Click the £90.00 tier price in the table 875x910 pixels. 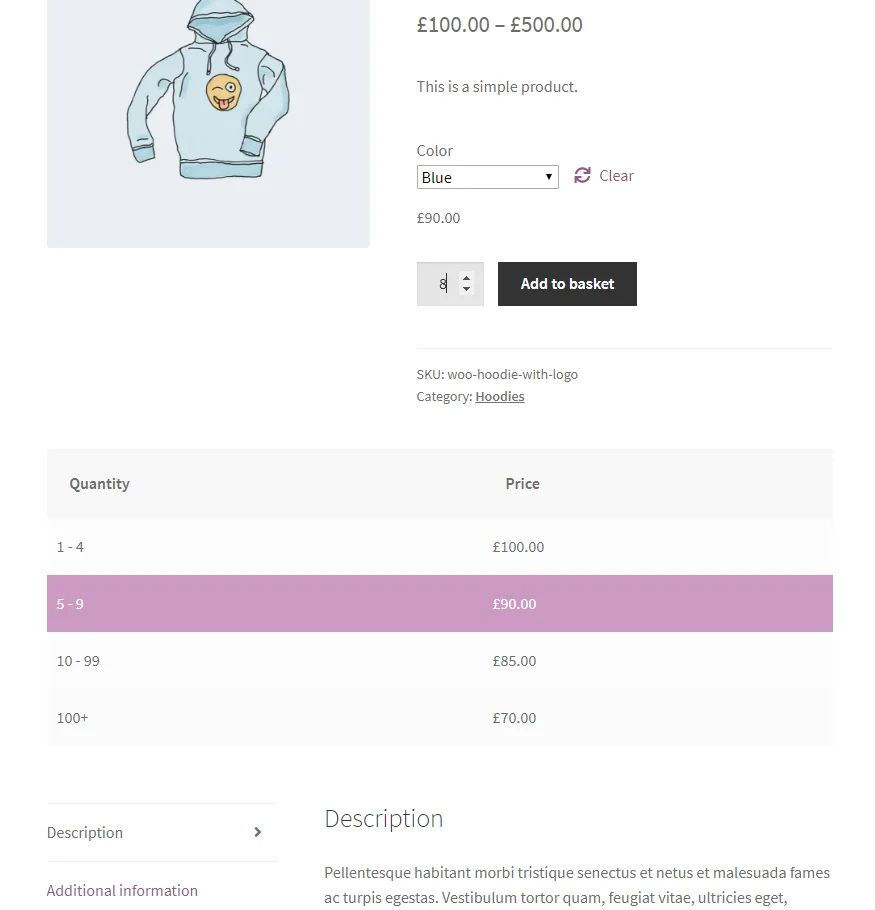513,604
